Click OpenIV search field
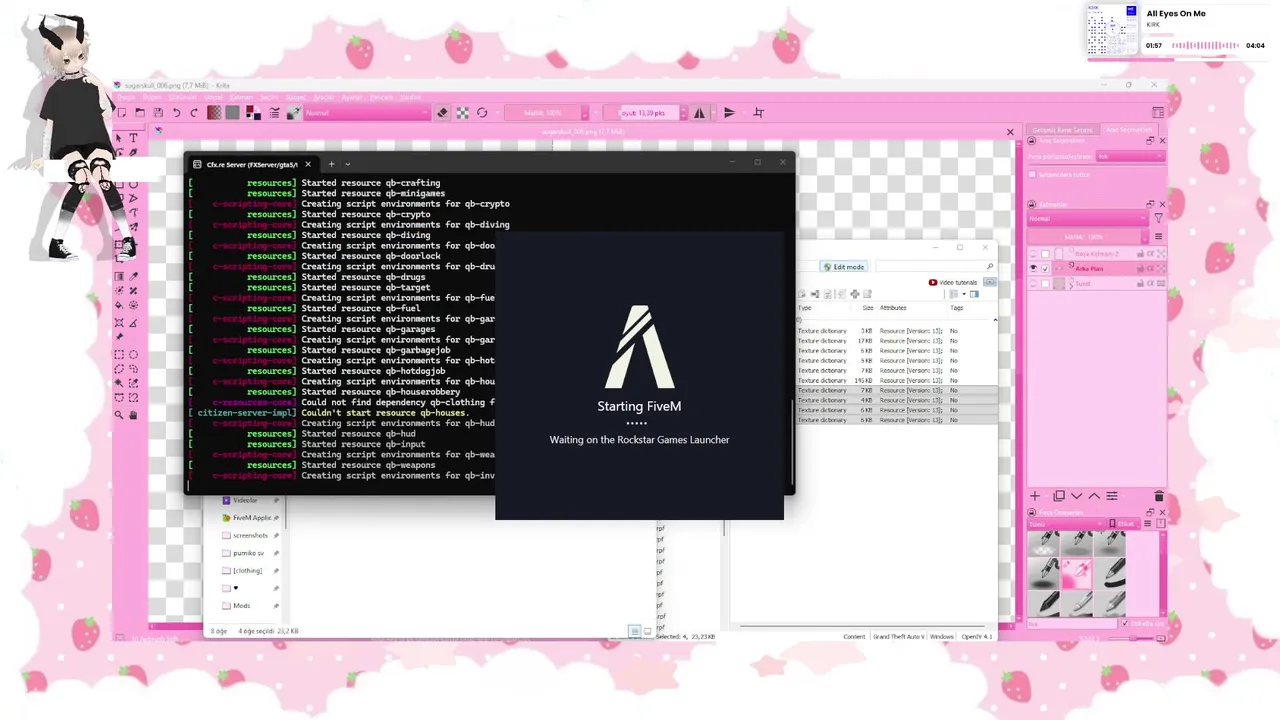Screen dimensions: 1280x720 coord(936,267)
